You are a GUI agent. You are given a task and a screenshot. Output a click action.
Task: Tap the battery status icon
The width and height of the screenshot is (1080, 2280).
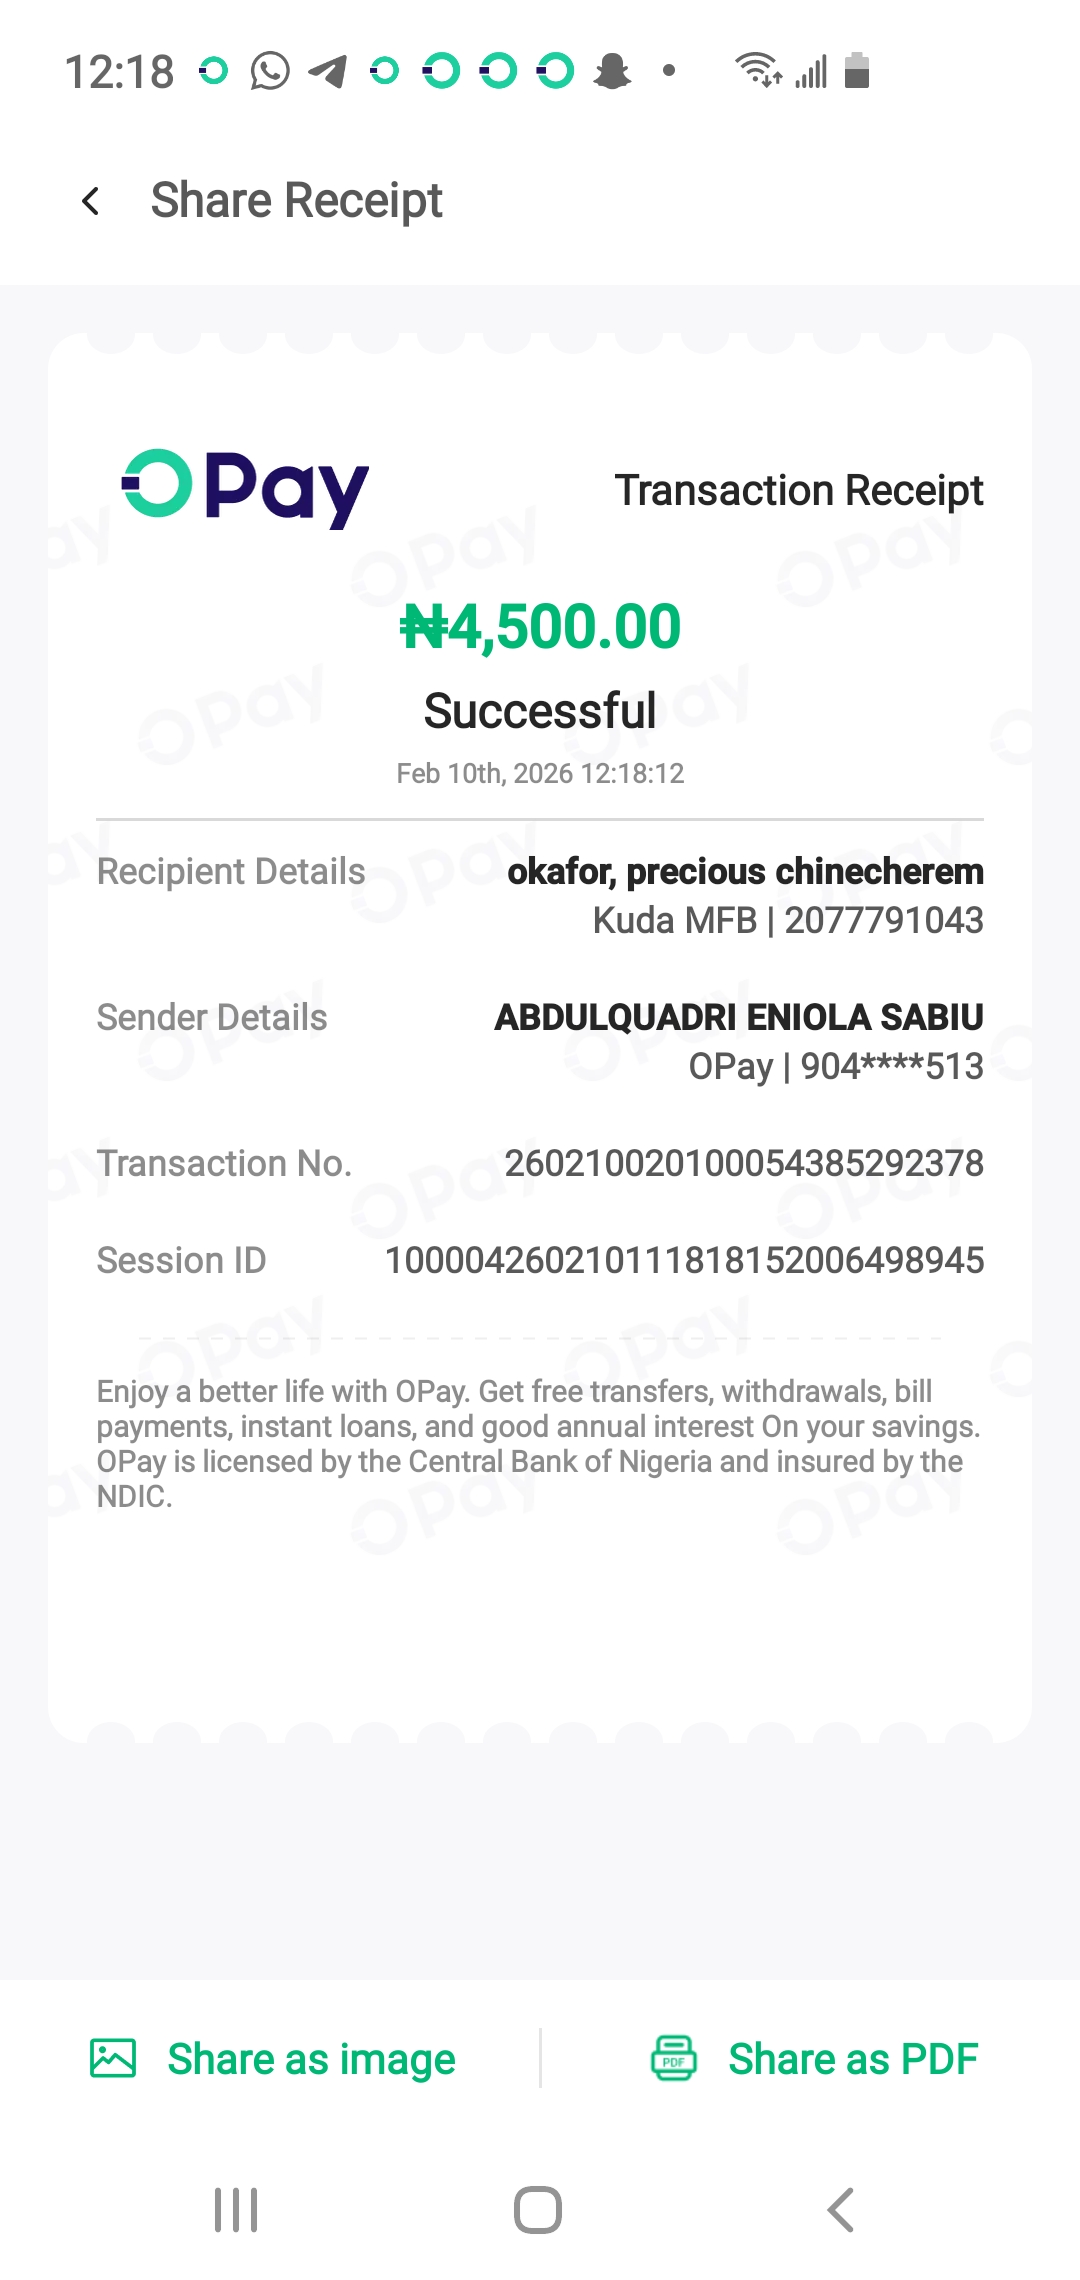coord(857,71)
